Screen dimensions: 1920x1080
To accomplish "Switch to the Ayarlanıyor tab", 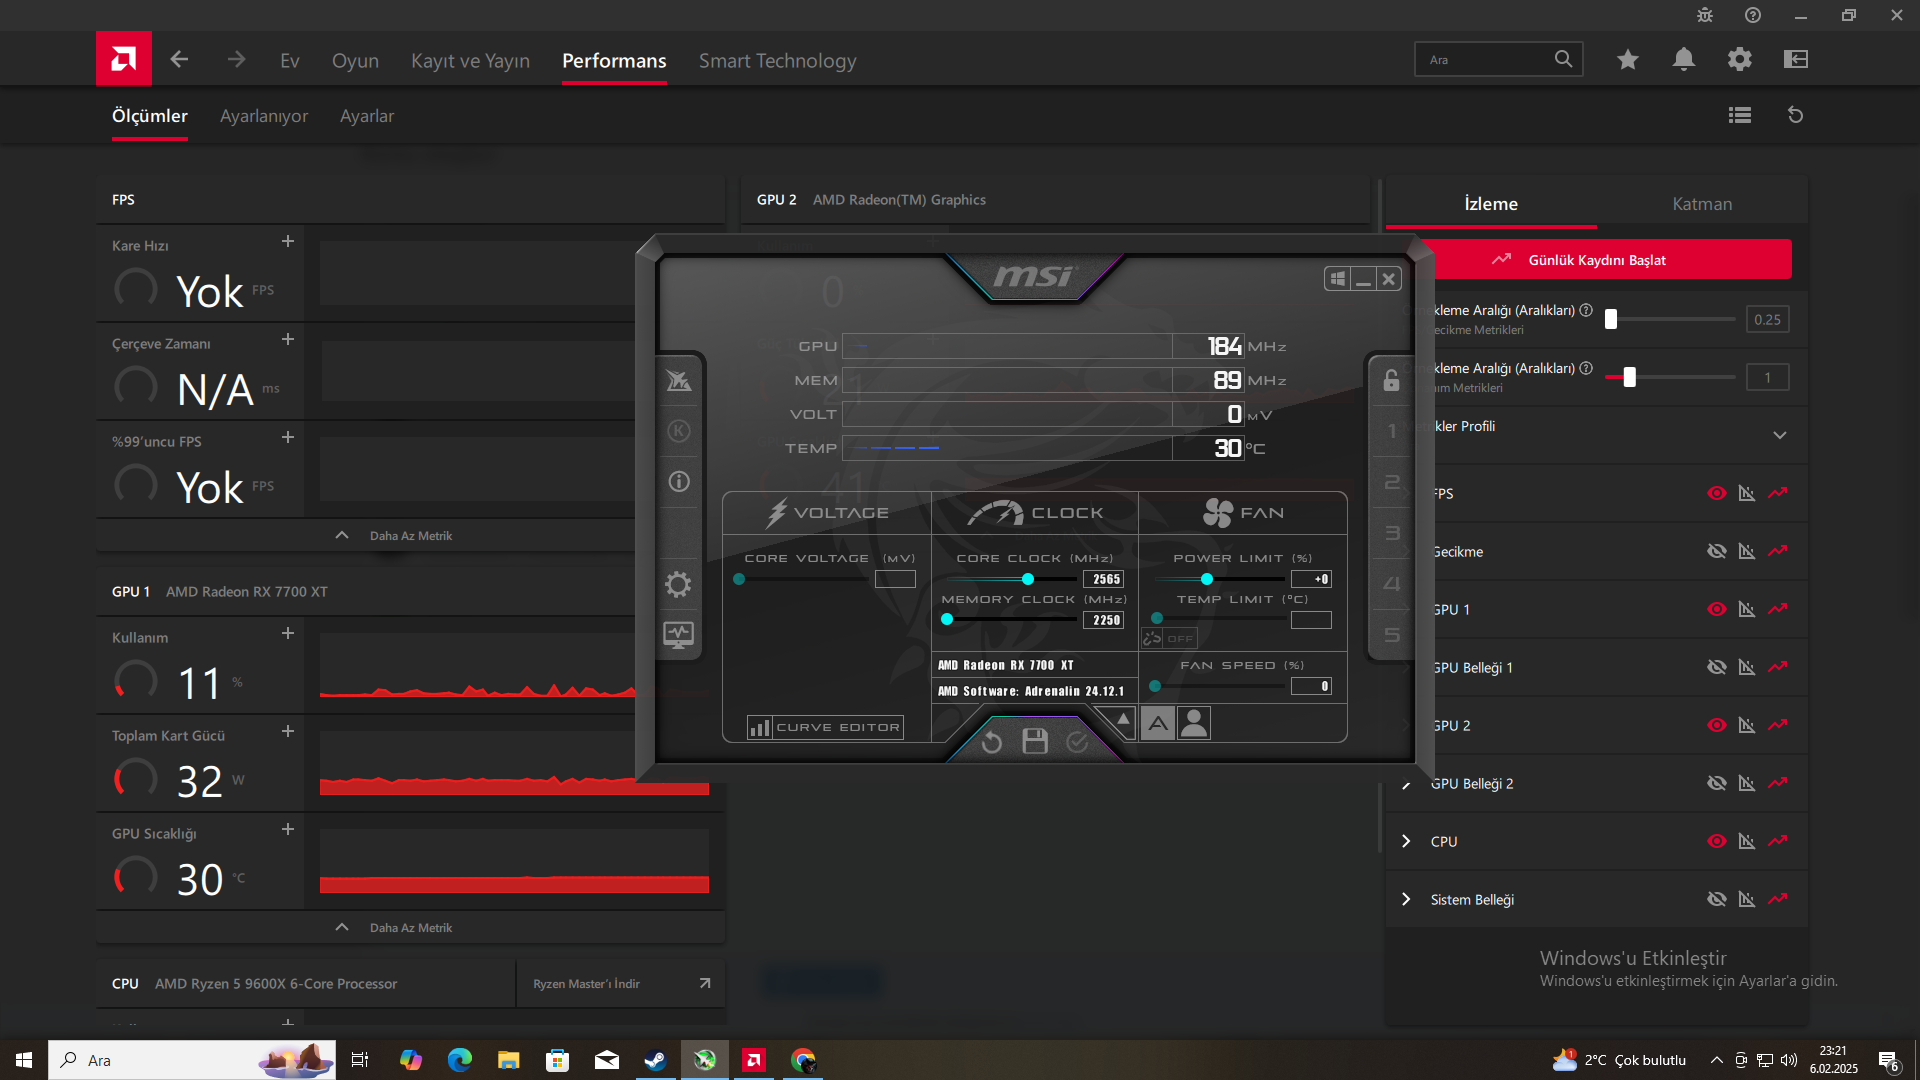I will pos(264,116).
